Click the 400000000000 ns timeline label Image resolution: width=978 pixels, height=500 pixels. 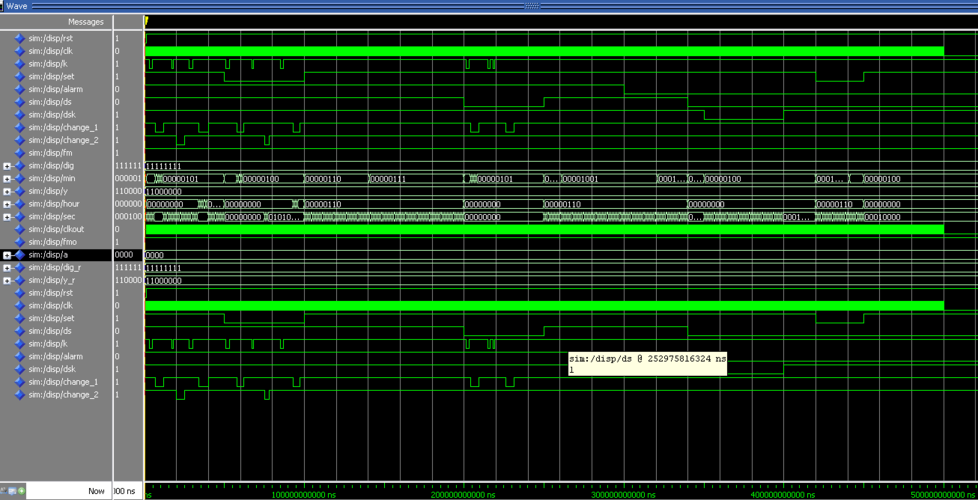[783, 494]
